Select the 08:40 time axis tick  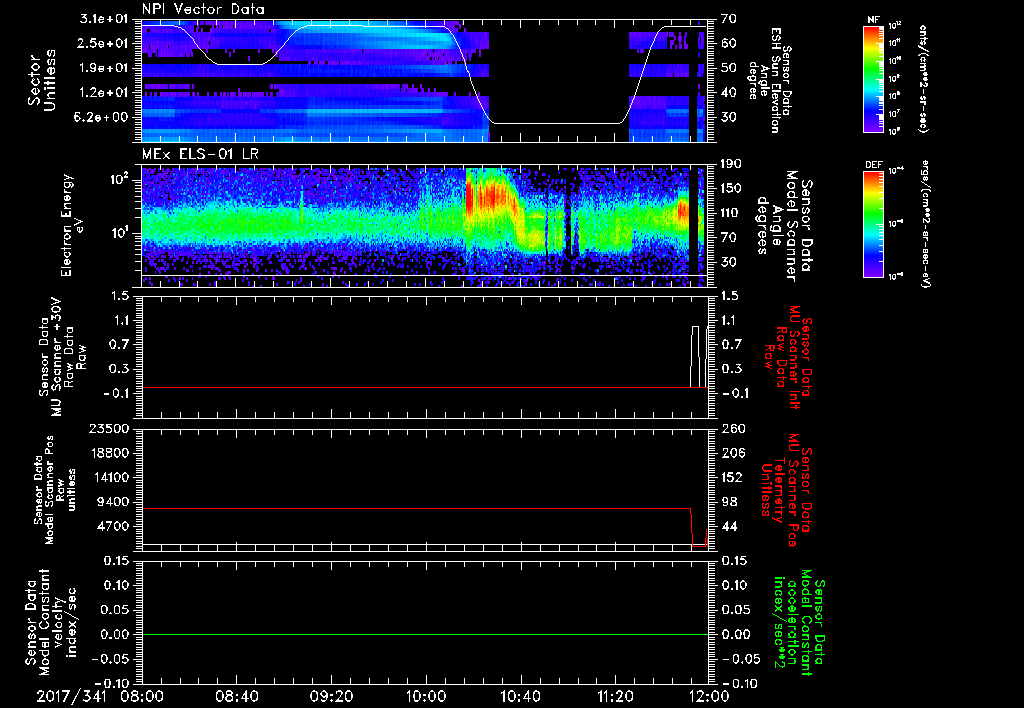click(x=237, y=695)
